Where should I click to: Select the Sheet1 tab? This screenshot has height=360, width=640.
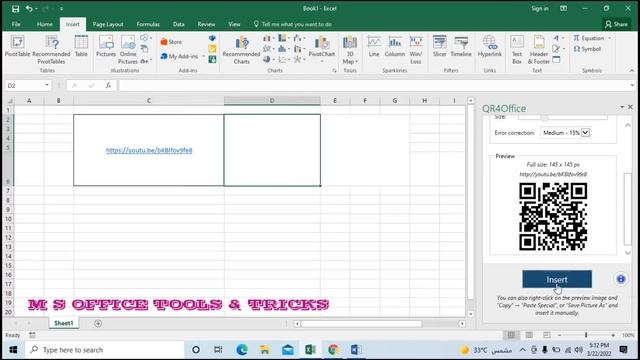64,323
